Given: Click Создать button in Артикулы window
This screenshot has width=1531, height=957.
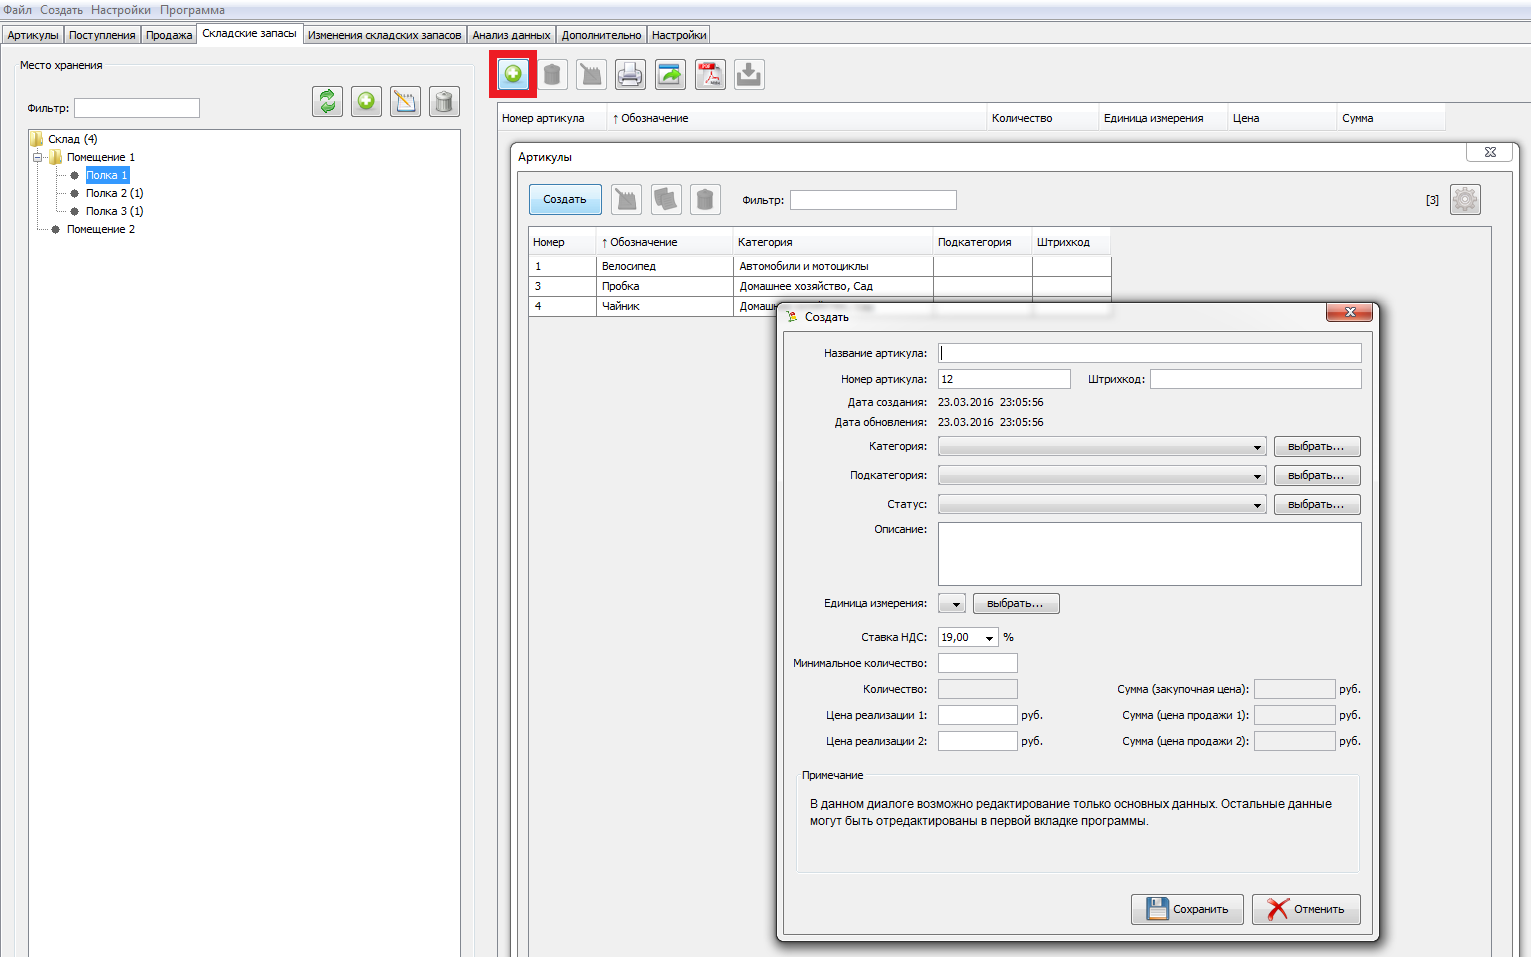Looking at the screenshot, I should click(565, 199).
